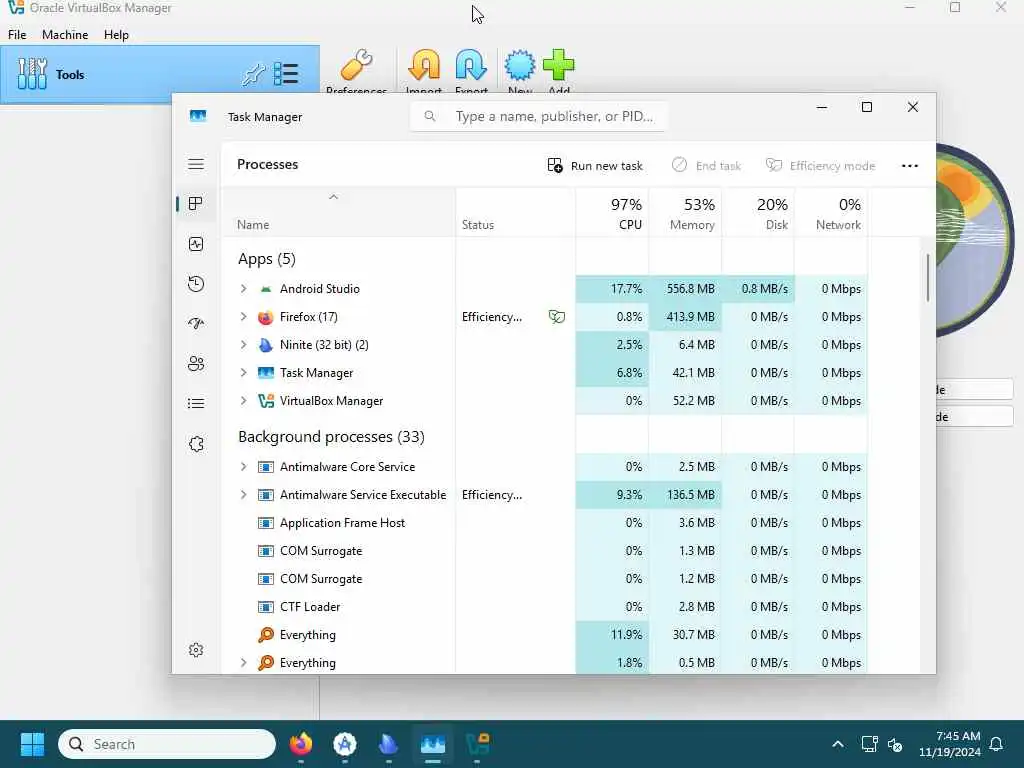Open Task Manager hamburger navigation menu

[196, 164]
